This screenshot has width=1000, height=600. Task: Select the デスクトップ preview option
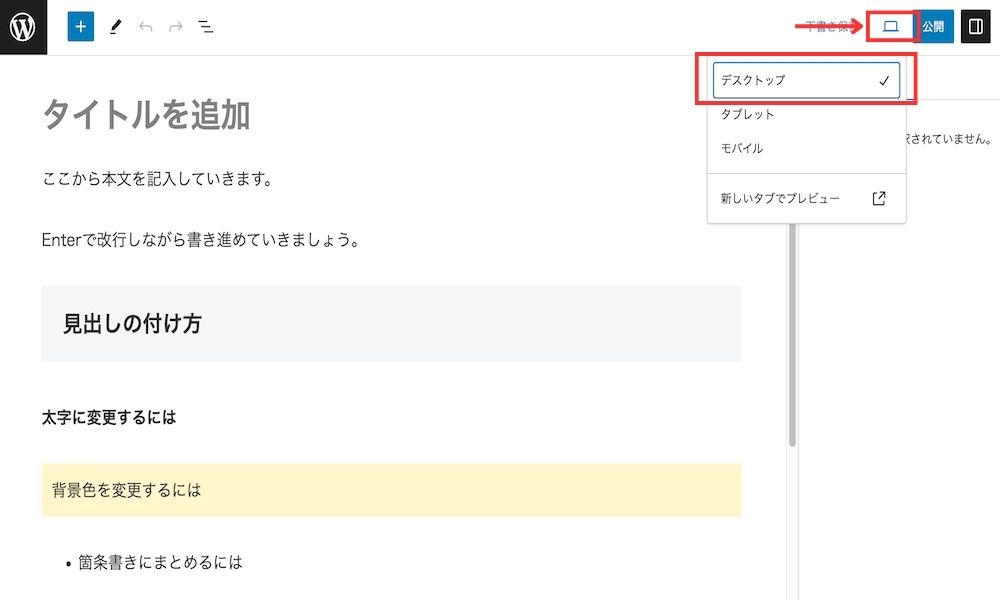pos(806,80)
